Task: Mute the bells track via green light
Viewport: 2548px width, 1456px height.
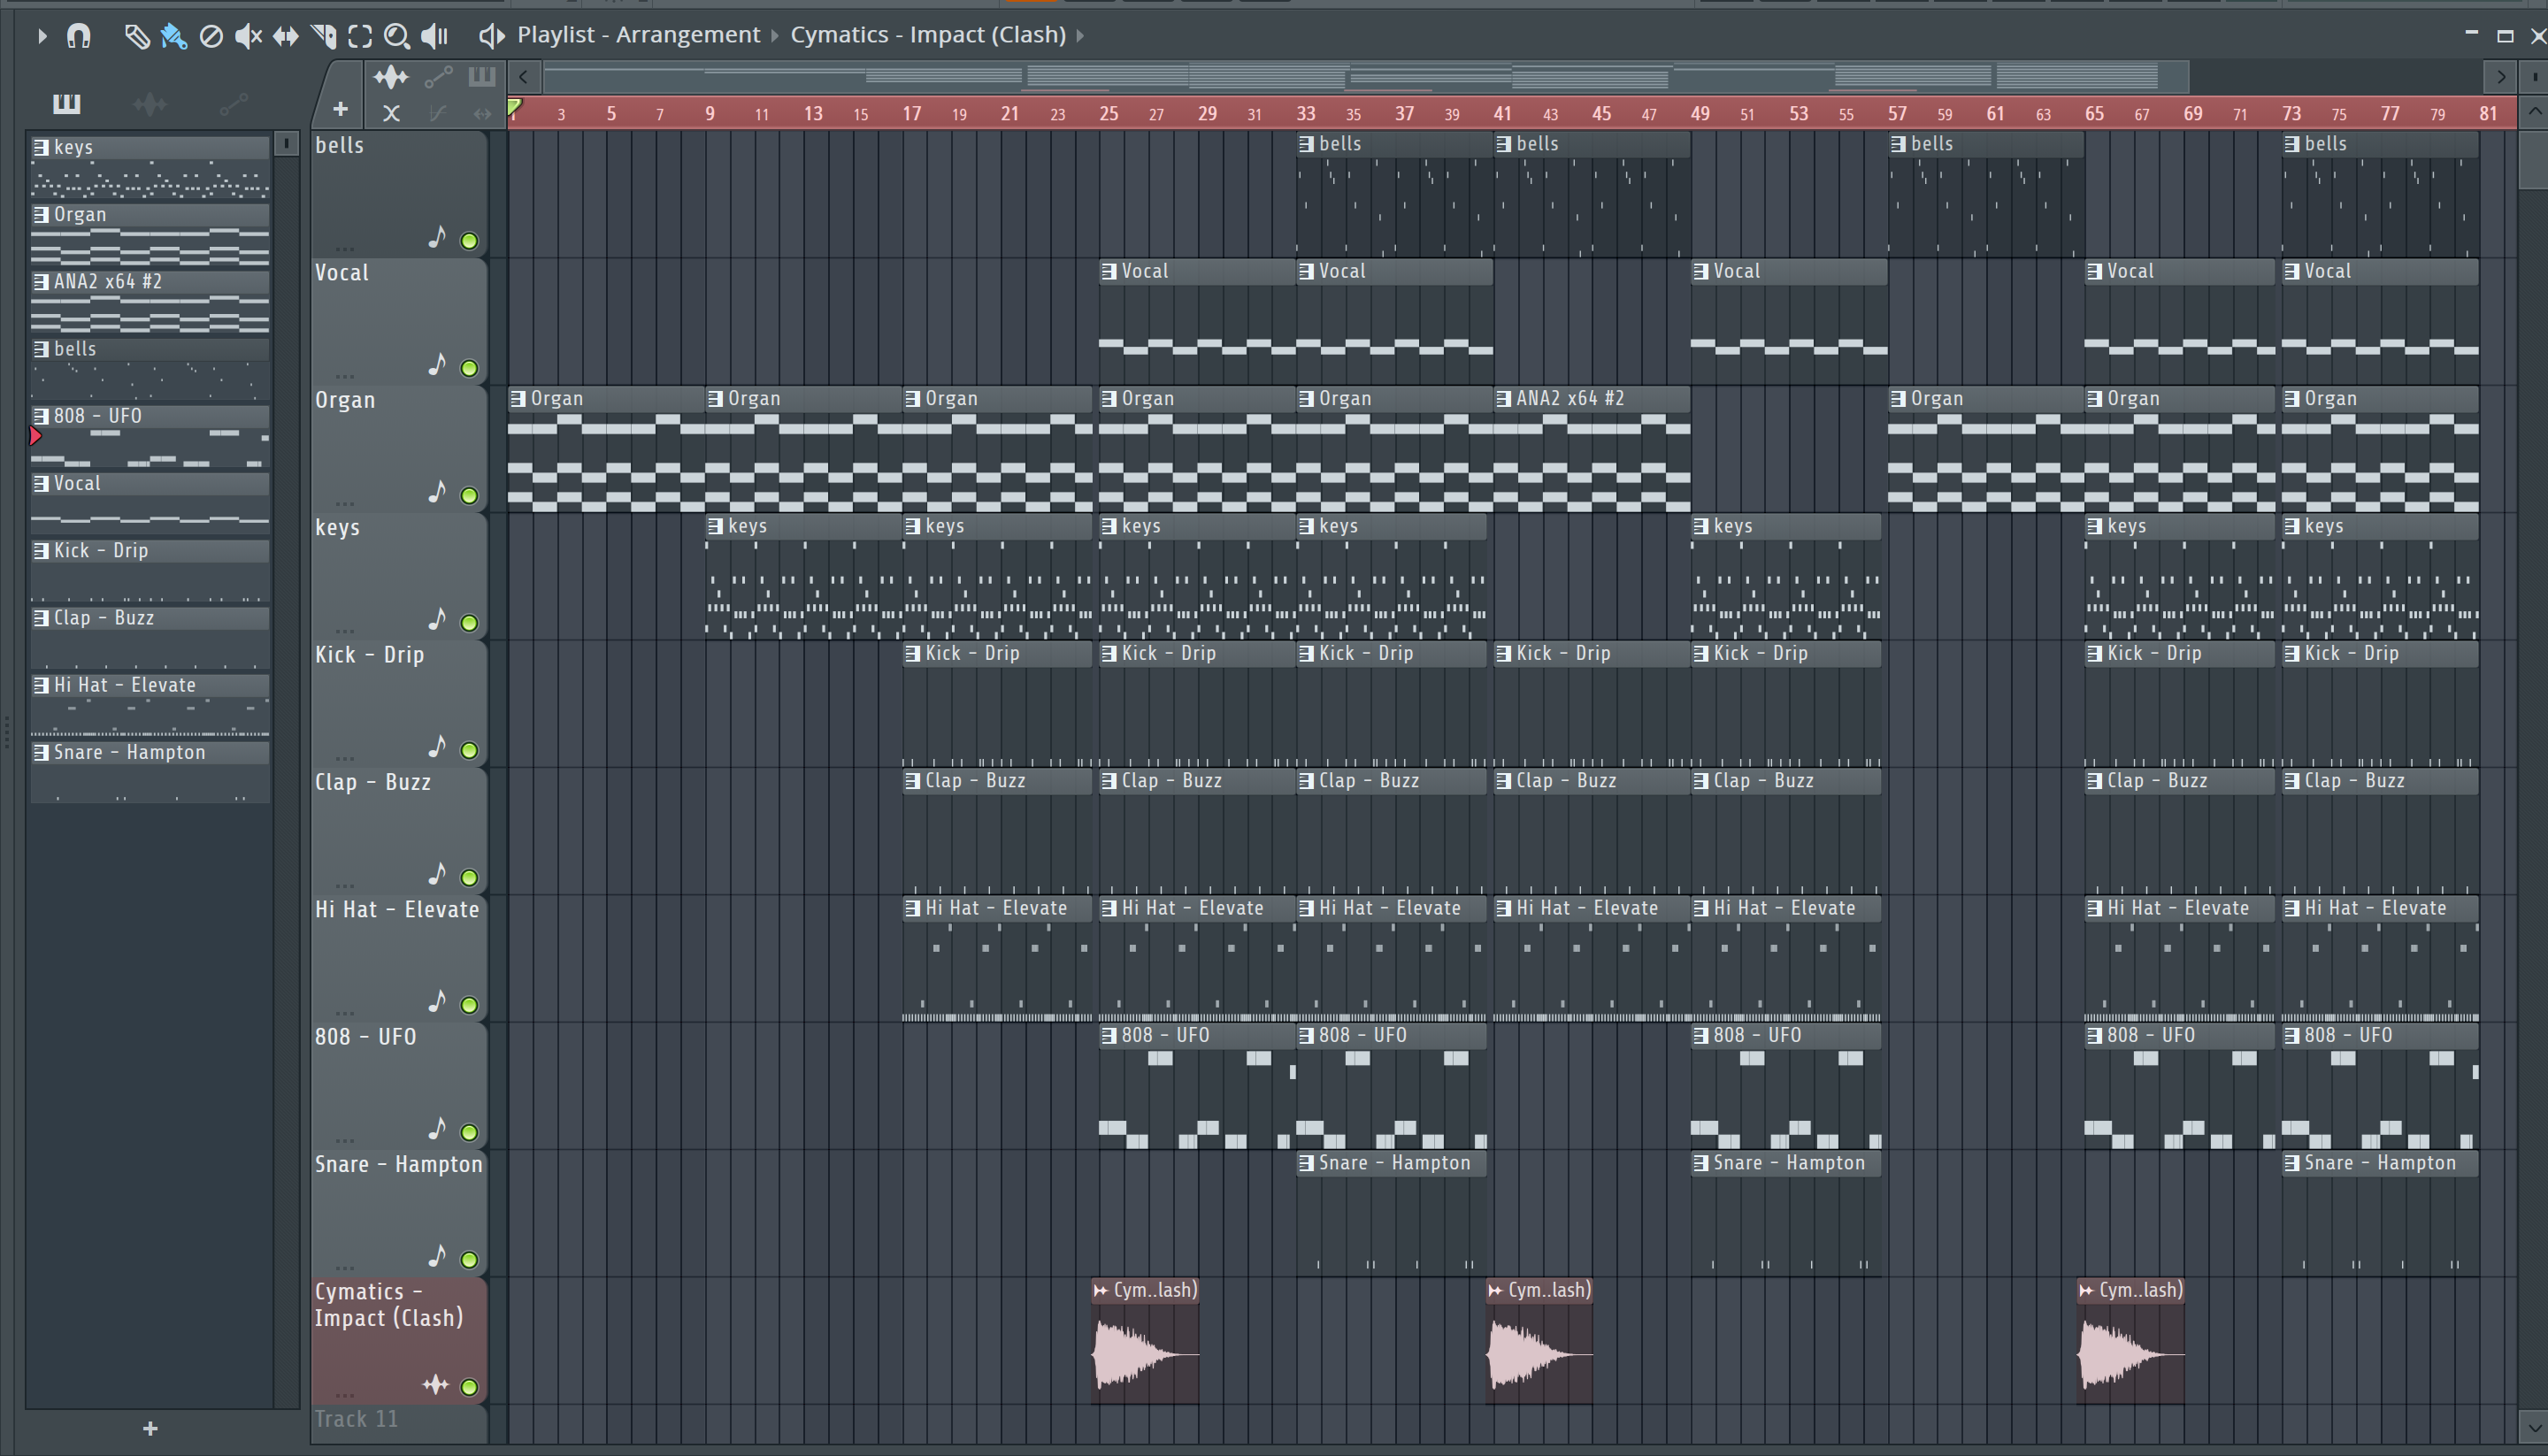Action: pyautogui.click(x=469, y=241)
